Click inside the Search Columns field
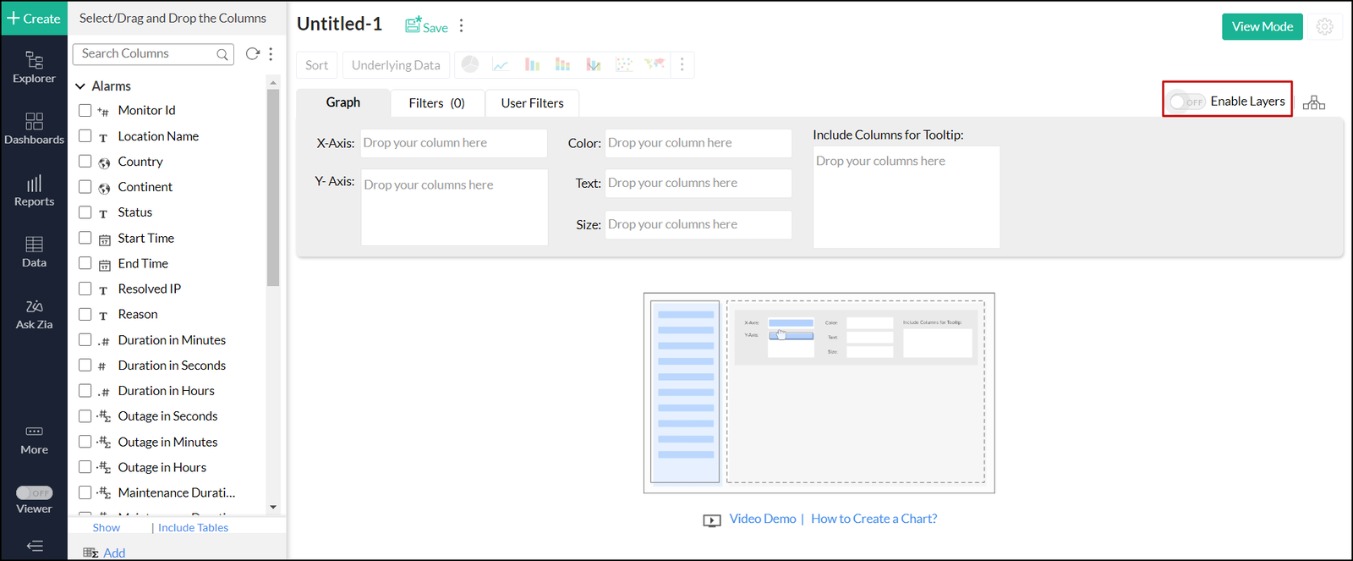This screenshot has width=1353, height=561. point(145,54)
